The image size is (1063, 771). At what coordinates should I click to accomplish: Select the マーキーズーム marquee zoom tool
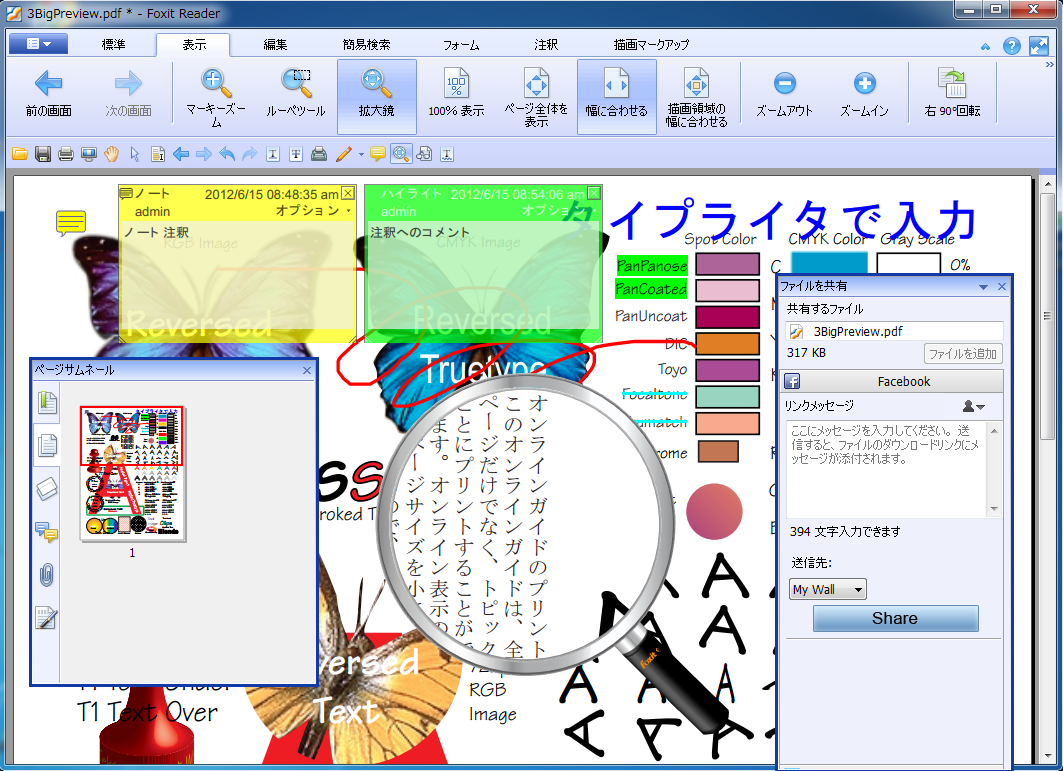coord(216,97)
